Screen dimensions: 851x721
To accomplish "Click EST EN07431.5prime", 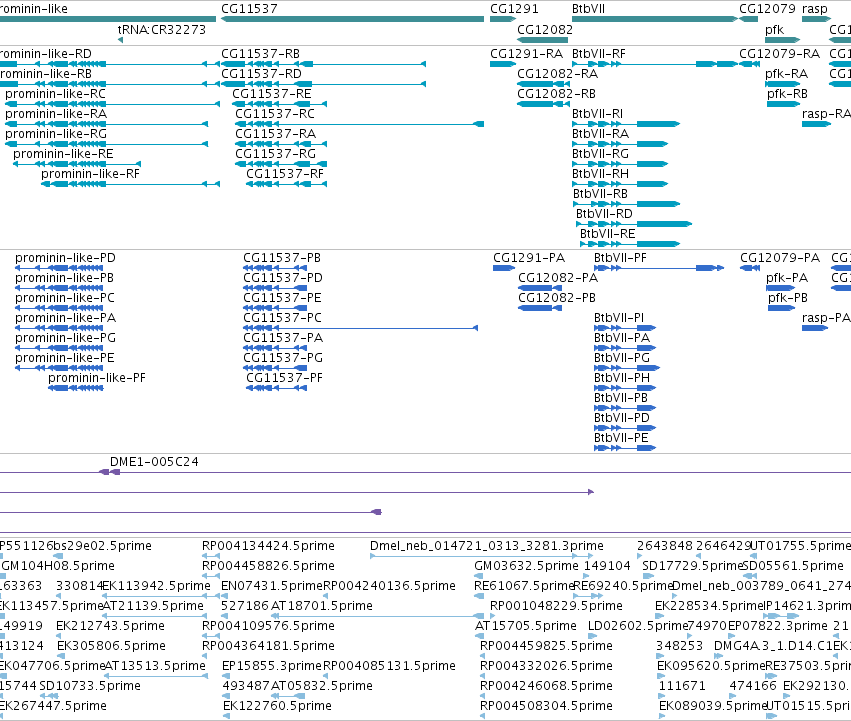I will coord(271,586).
